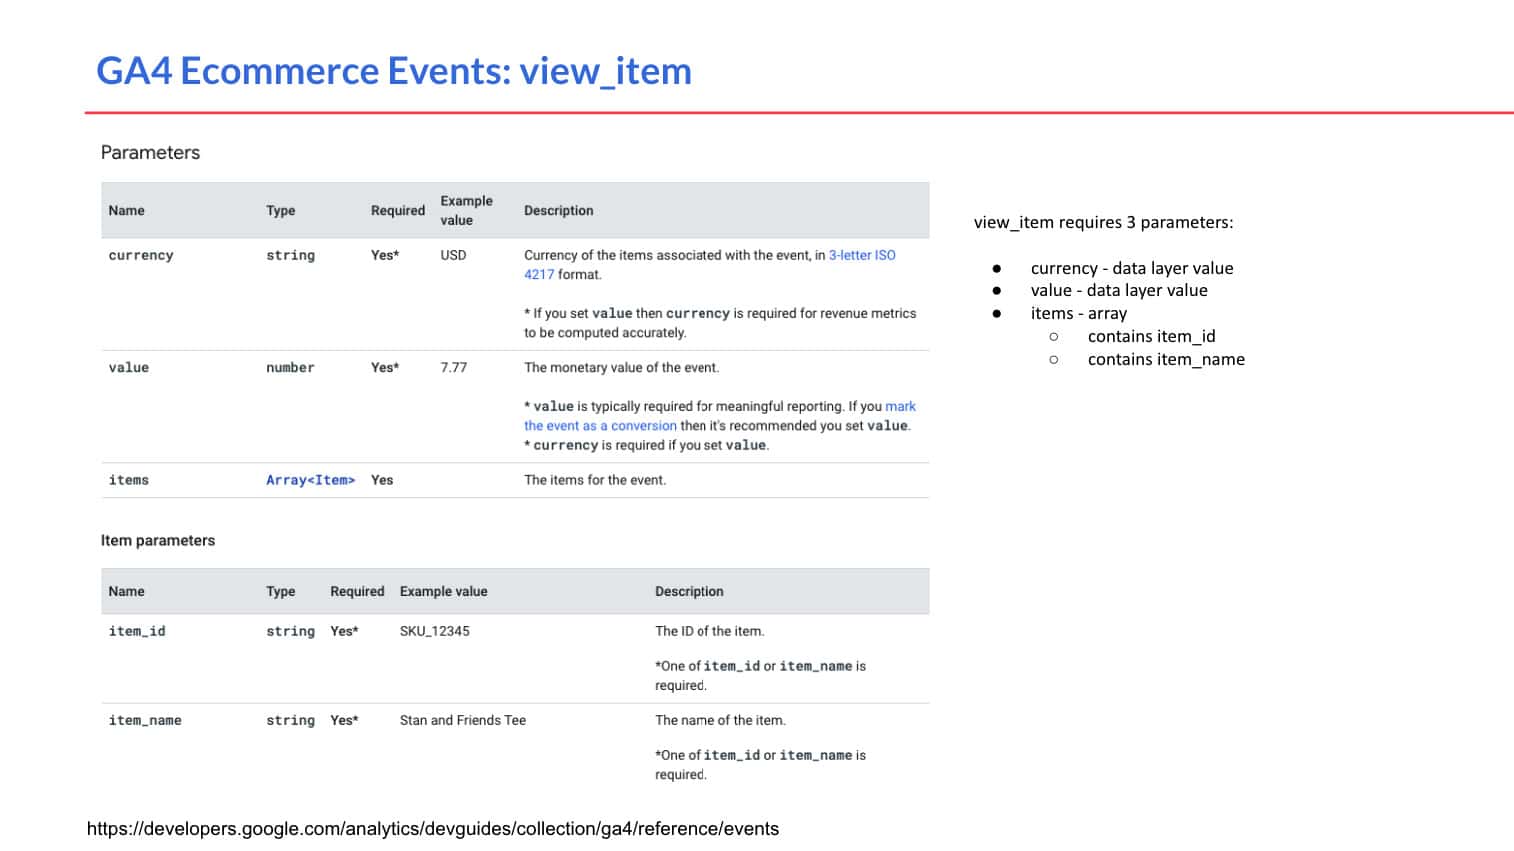
Task: Click the Description column header
Action: [x=558, y=210]
